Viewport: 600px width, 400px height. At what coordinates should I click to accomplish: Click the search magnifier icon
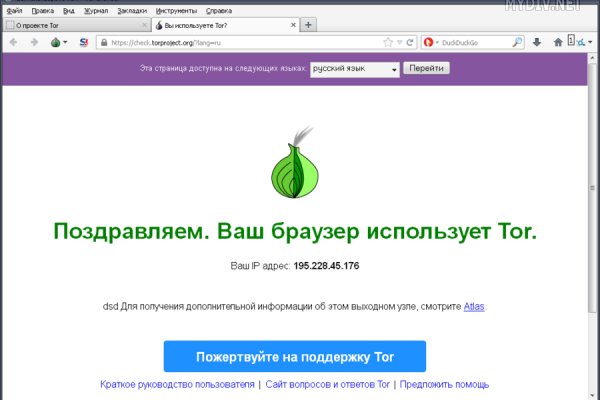tap(517, 43)
